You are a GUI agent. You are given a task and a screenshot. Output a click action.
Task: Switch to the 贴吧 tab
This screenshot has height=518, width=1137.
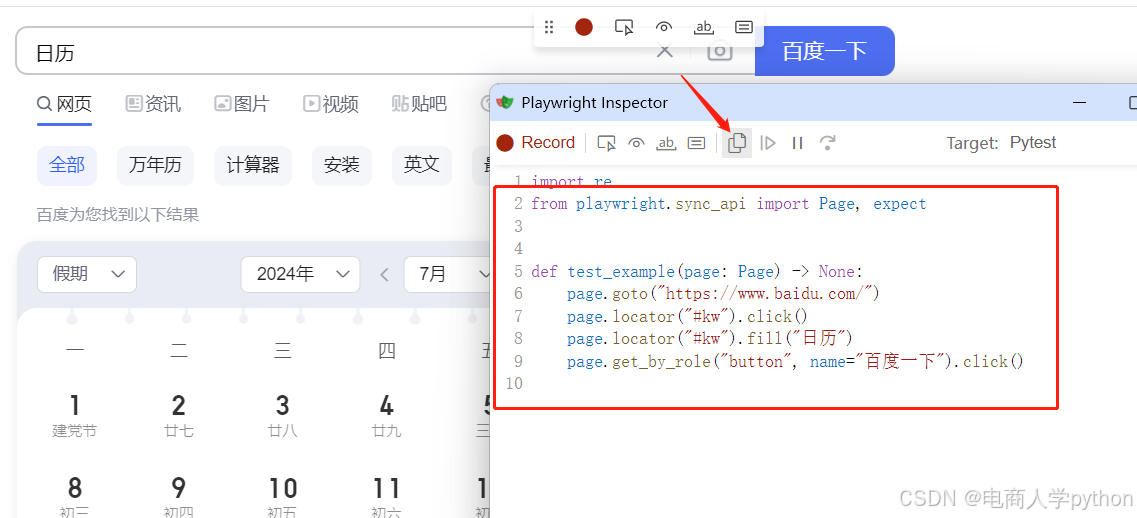[x=419, y=104]
